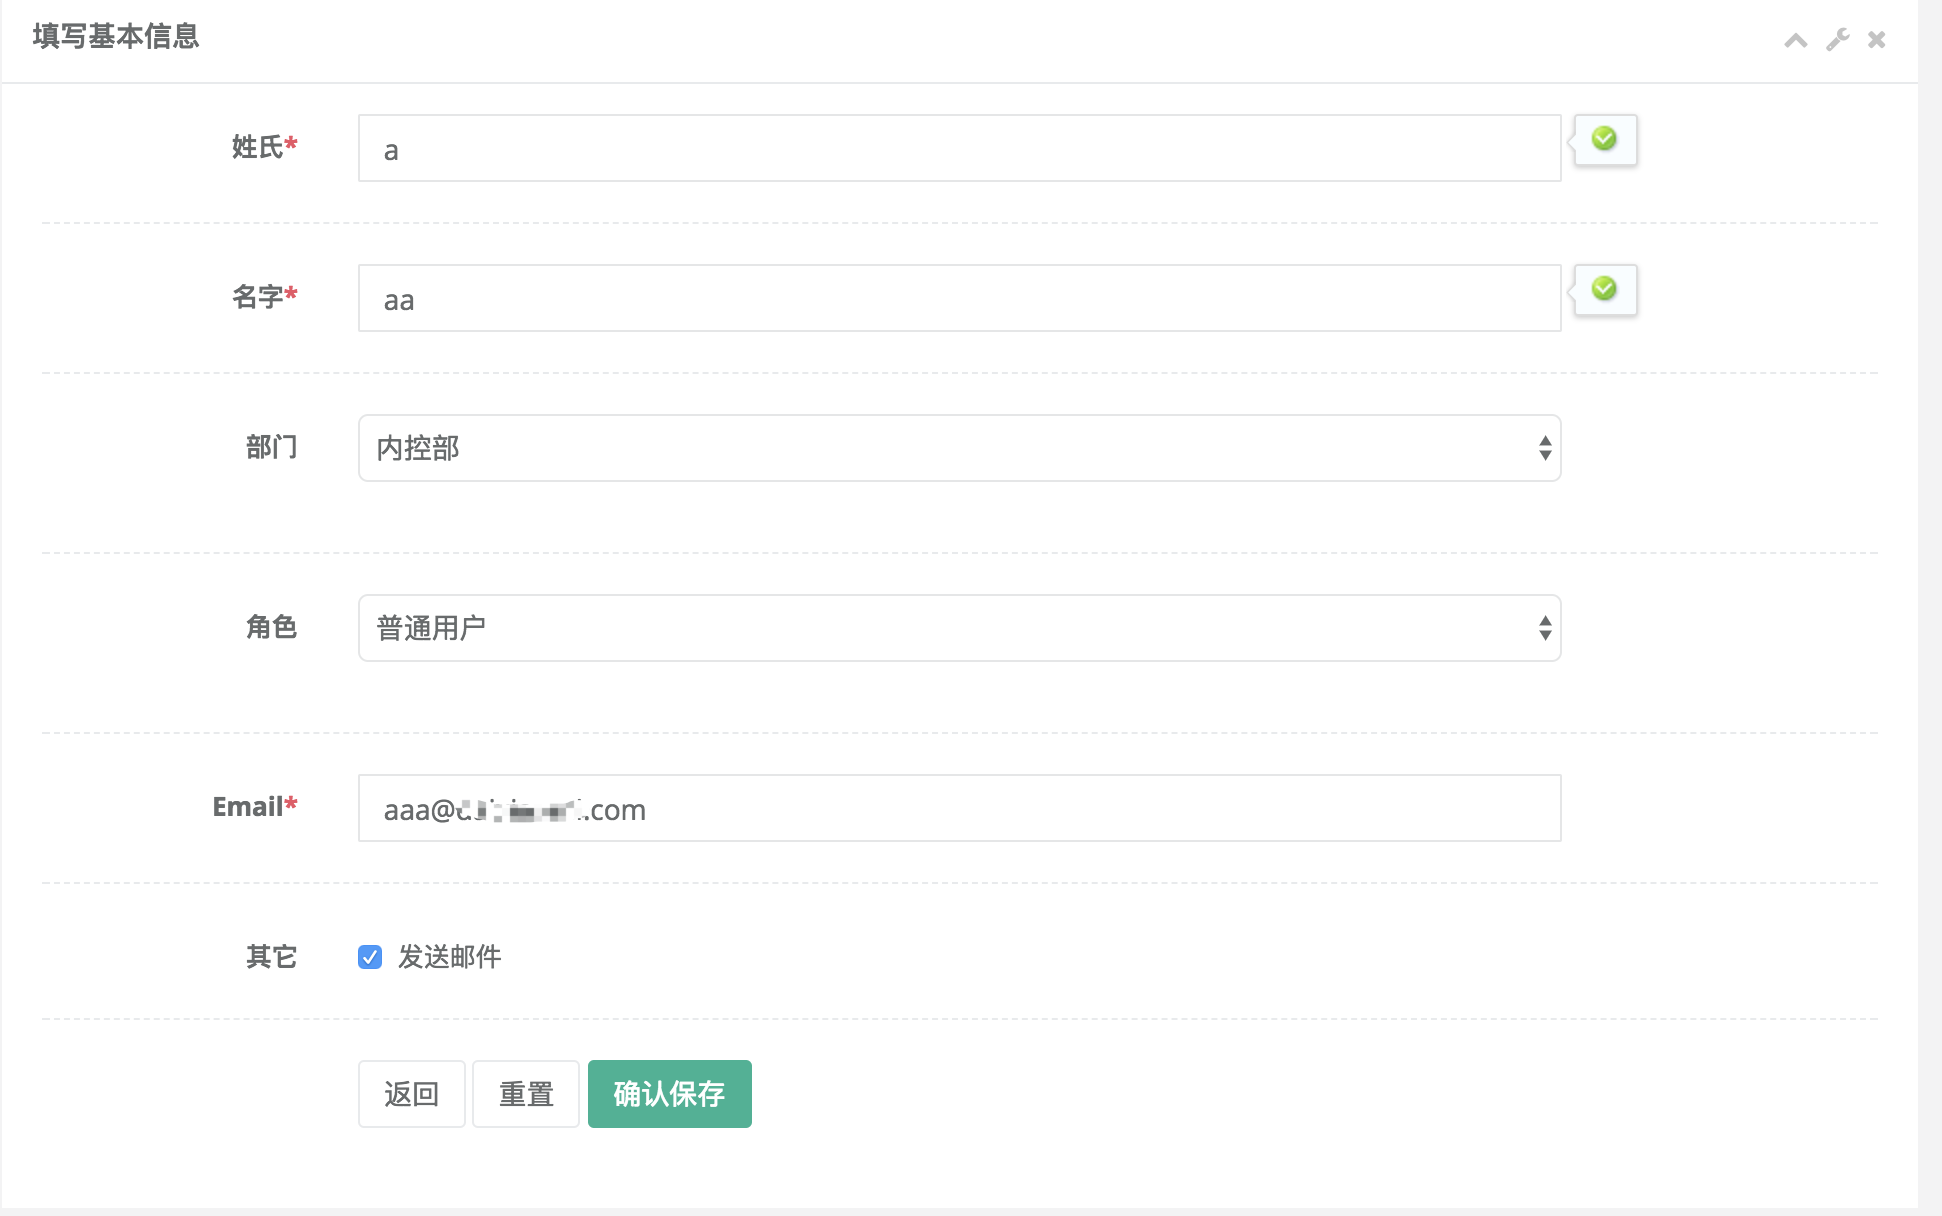1942x1216 pixels.
Task: Click the 返回 button
Action: tap(412, 1094)
